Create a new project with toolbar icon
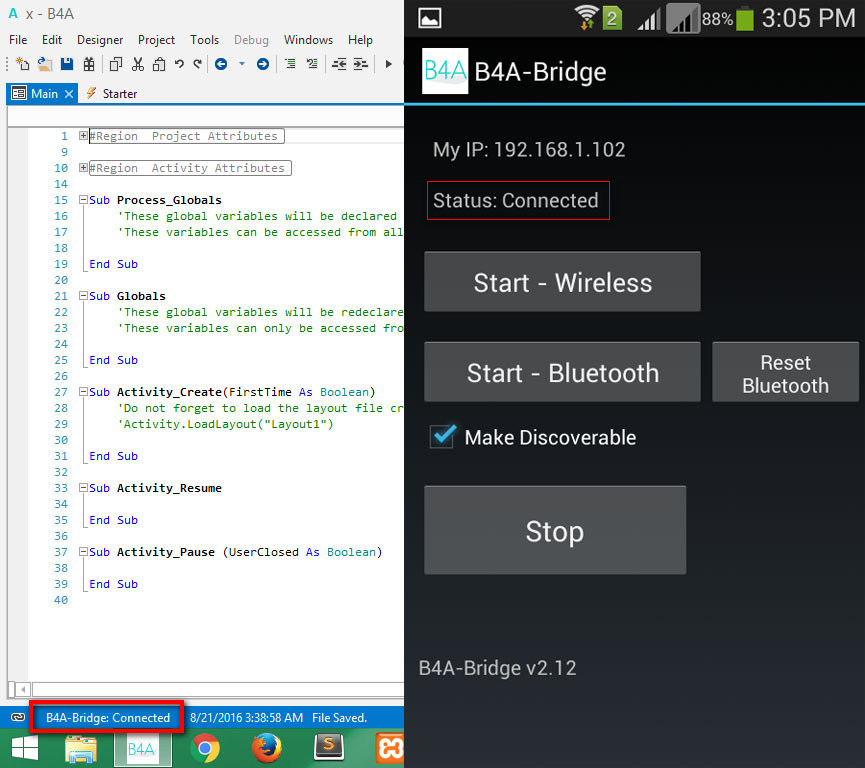 pyautogui.click(x=23, y=64)
